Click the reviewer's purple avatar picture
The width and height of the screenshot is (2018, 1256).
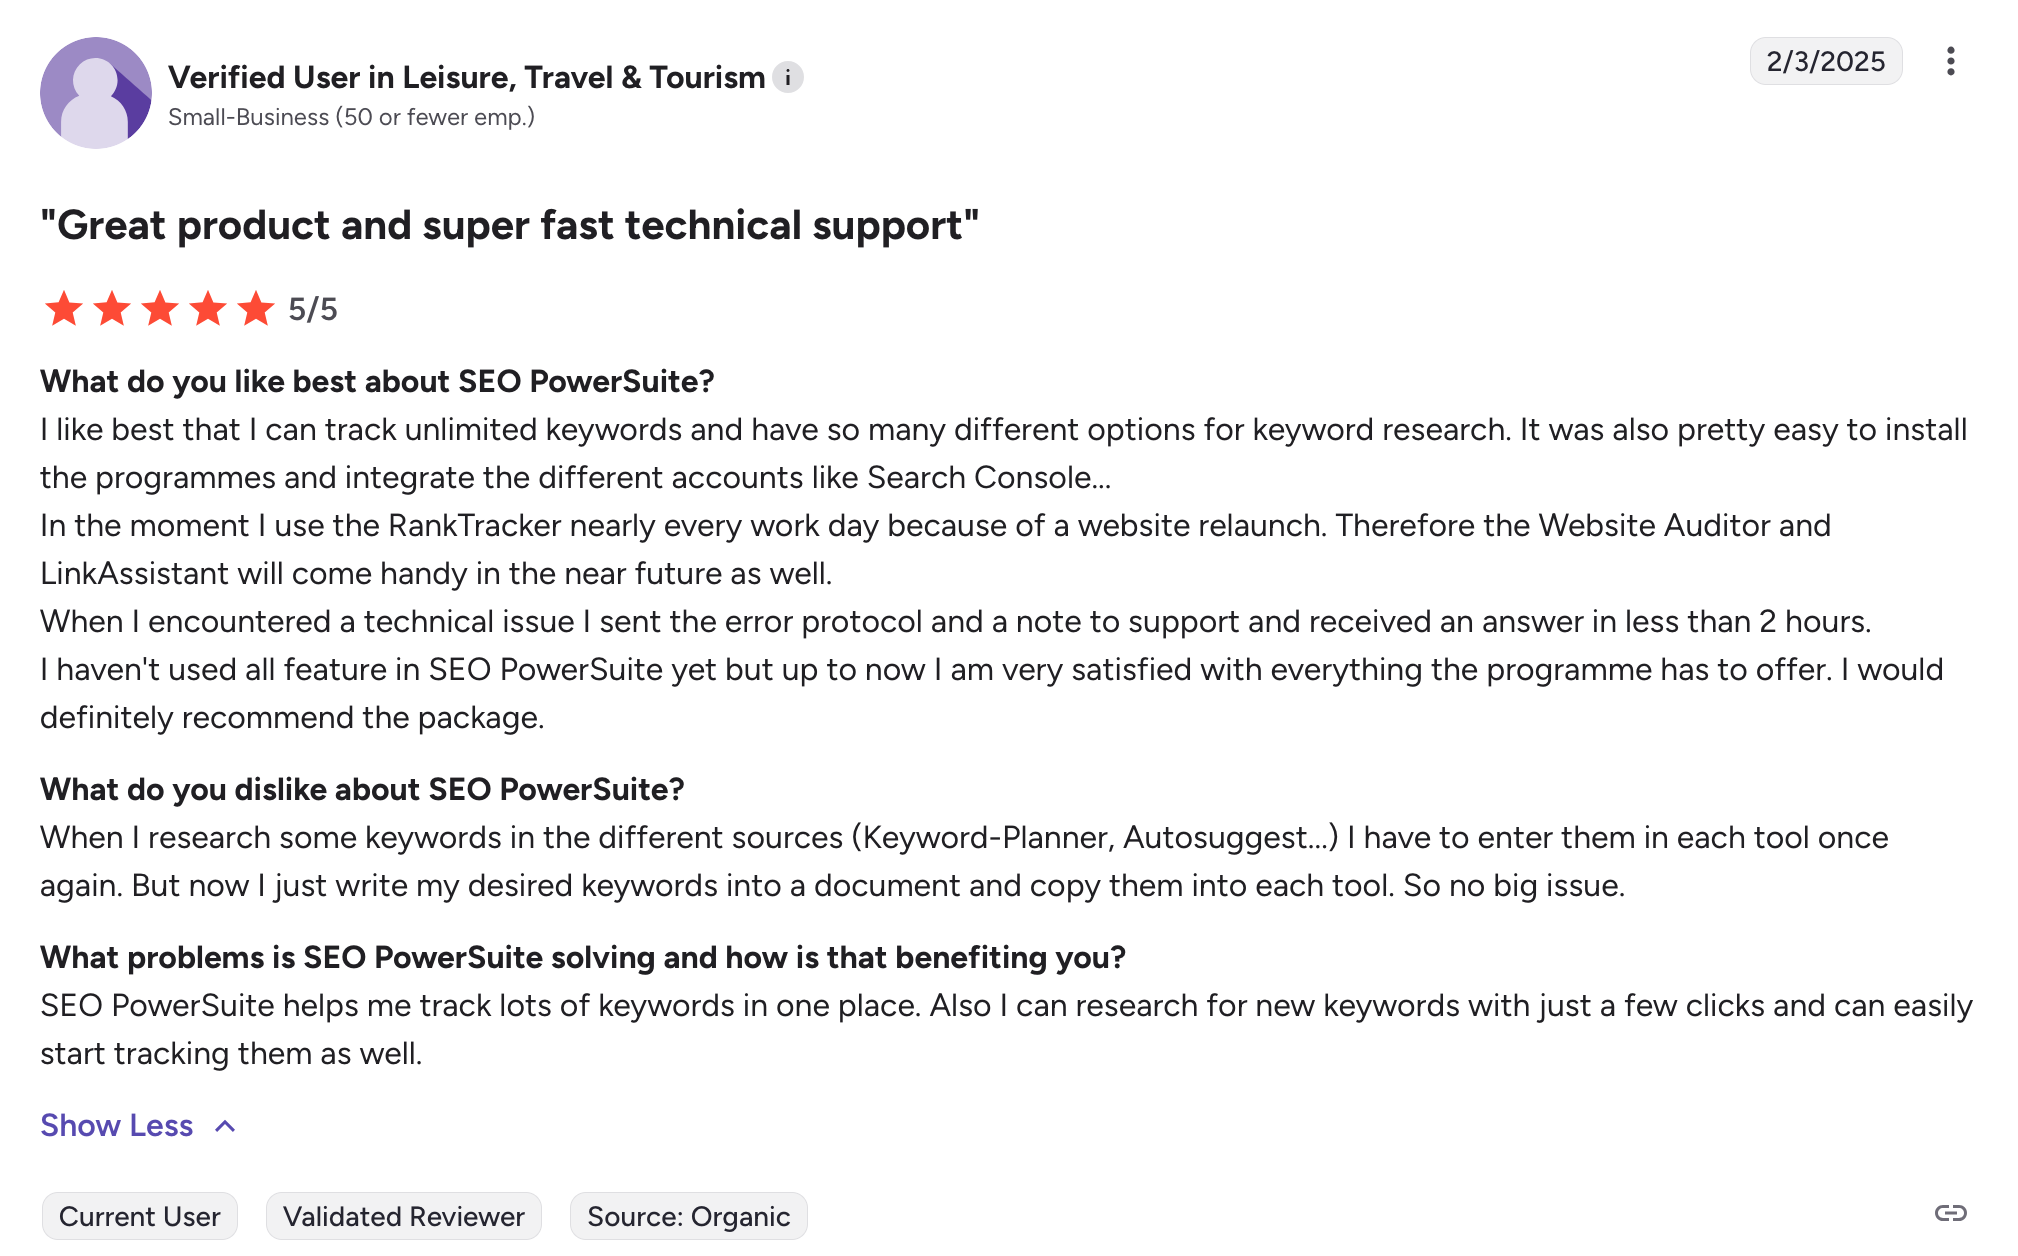click(x=96, y=93)
